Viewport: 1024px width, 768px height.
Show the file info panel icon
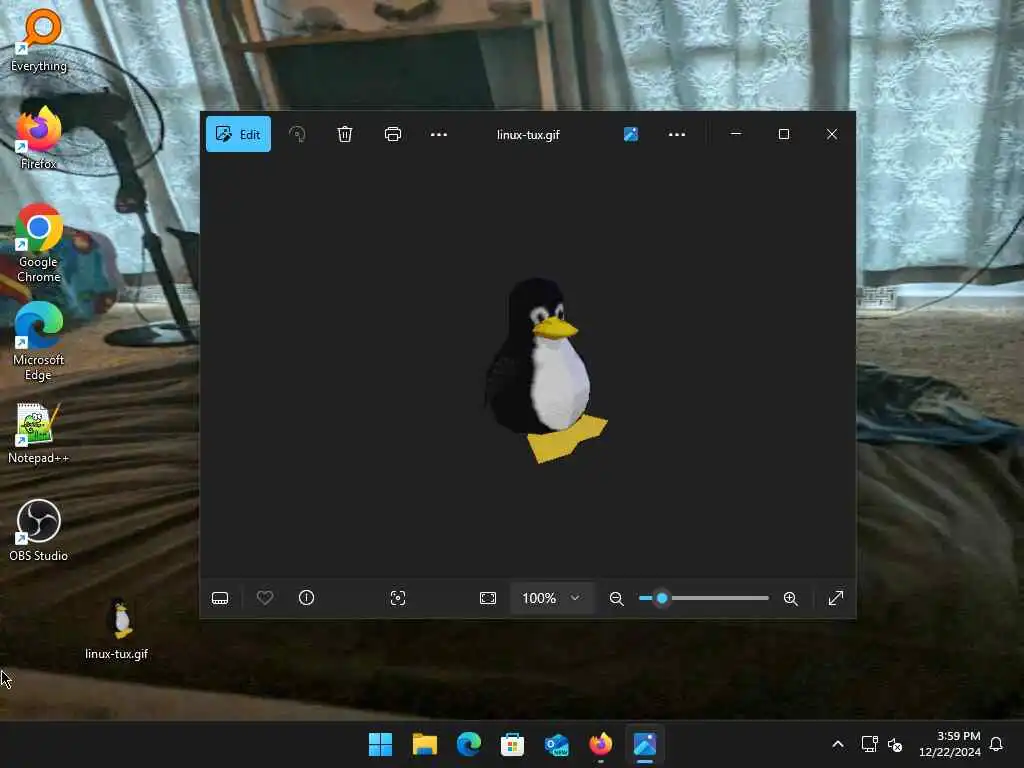(x=306, y=598)
